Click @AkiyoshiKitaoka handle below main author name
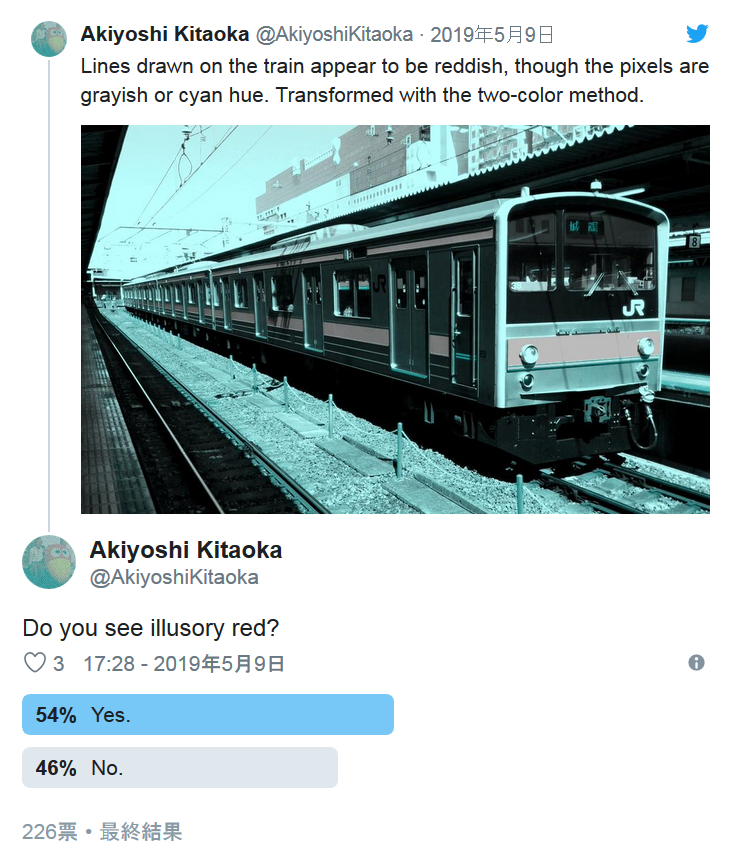This screenshot has width=733, height=866. pos(174,577)
